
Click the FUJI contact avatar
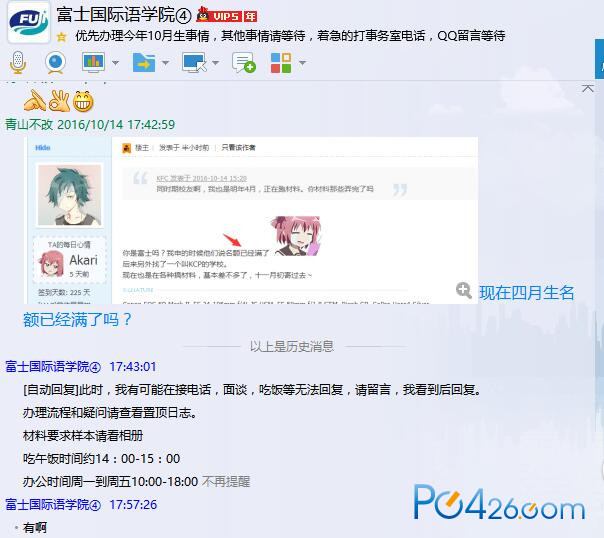pyautogui.click(x=29, y=22)
